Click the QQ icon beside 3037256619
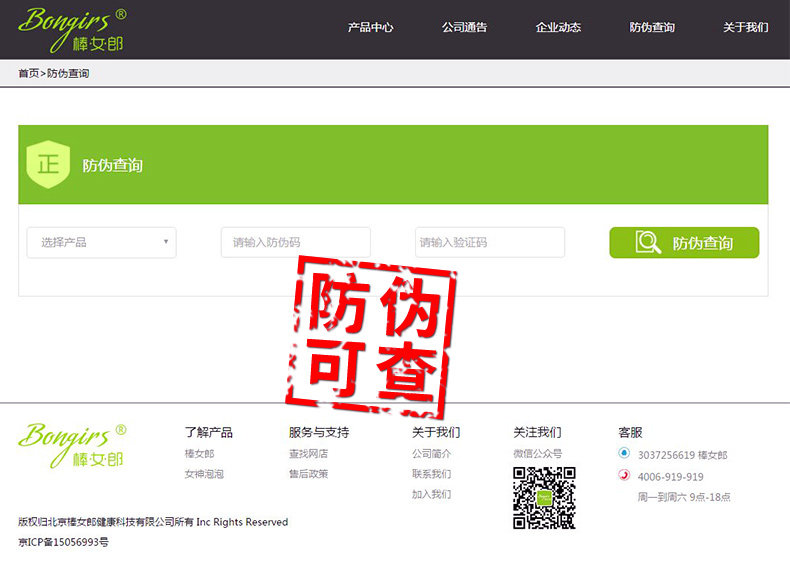 click(624, 453)
